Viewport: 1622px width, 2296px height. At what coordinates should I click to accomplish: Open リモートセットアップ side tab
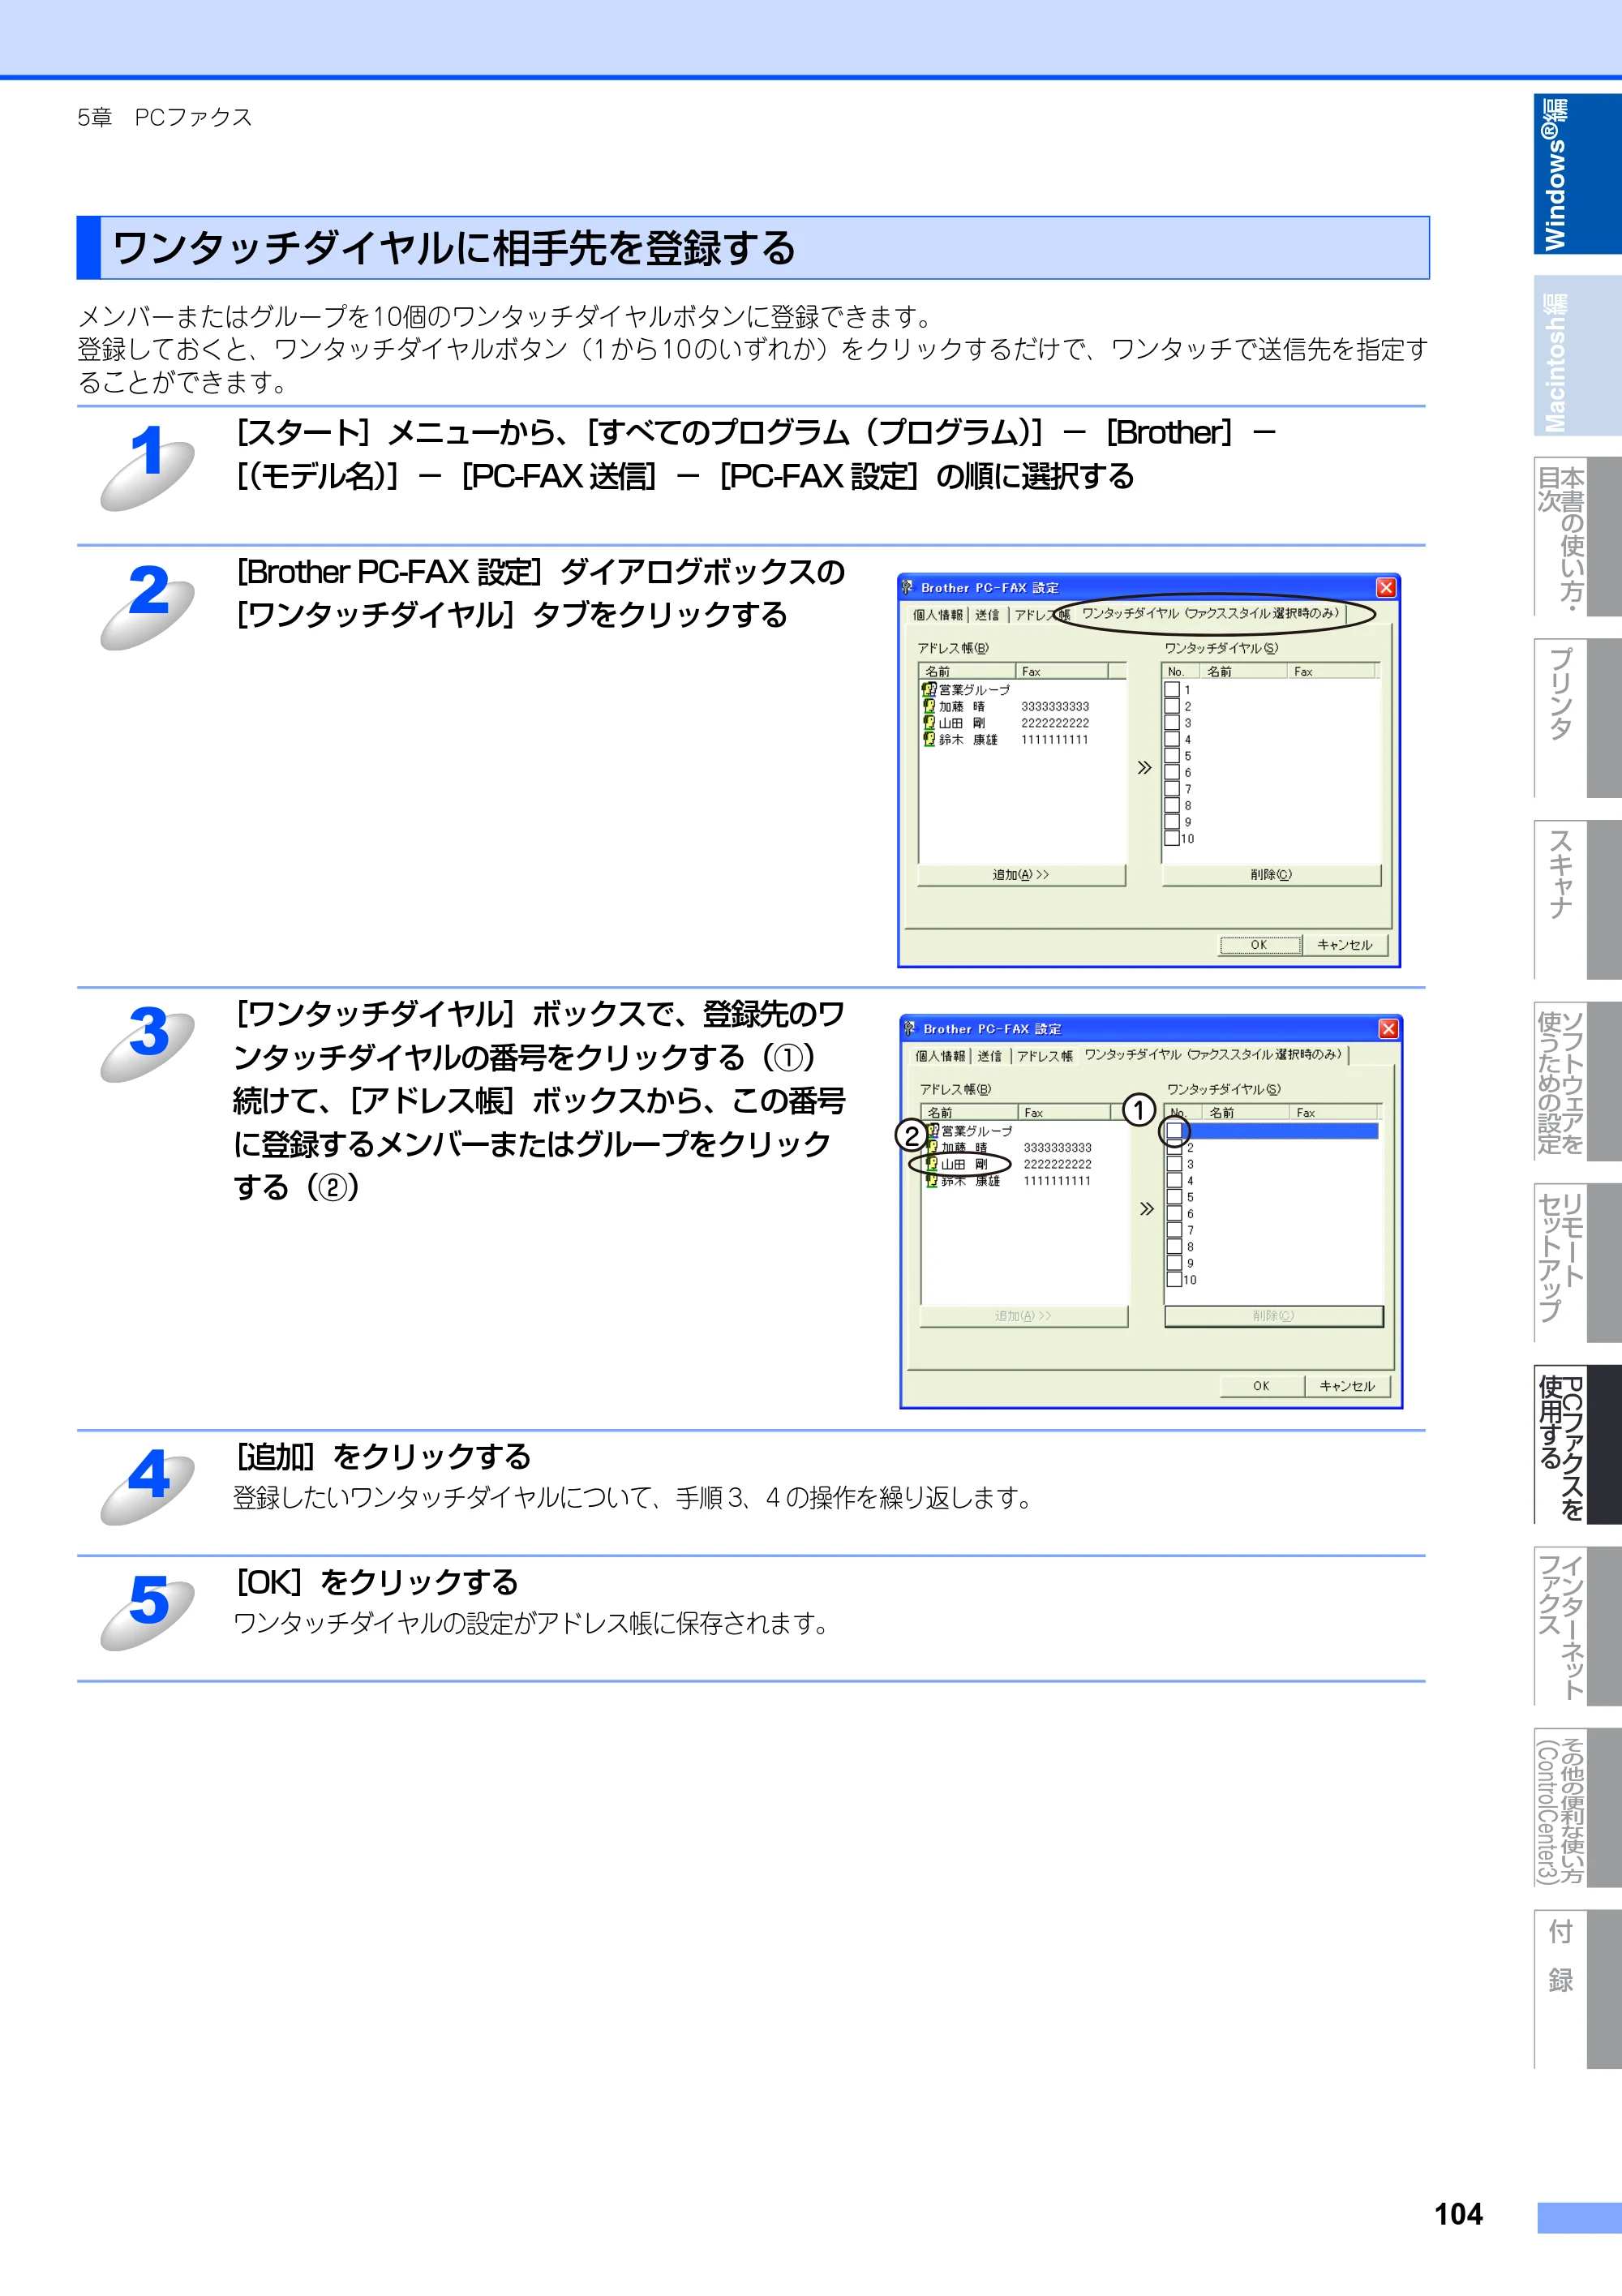pos(1577,1263)
